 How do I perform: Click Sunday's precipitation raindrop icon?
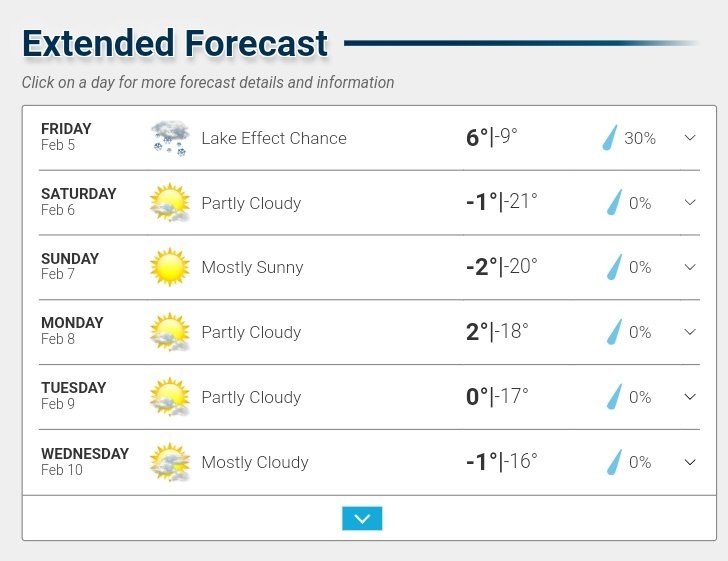click(x=614, y=267)
